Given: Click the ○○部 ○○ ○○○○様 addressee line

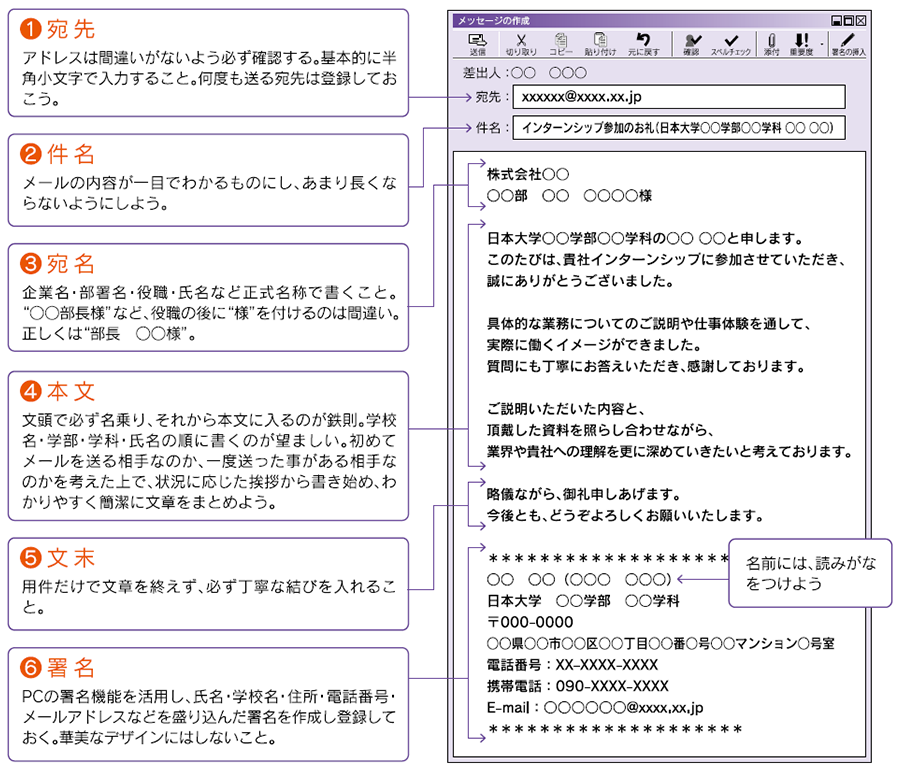Looking at the screenshot, I should [x=569, y=196].
